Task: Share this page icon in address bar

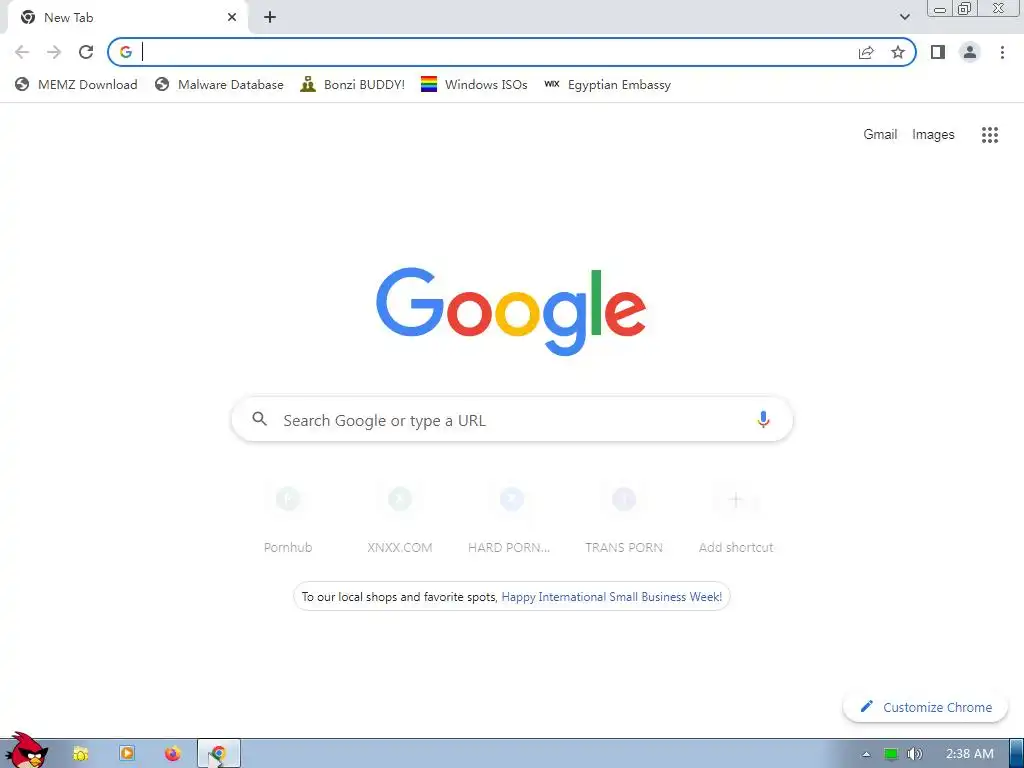Action: pyautogui.click(x=866, y=52)
